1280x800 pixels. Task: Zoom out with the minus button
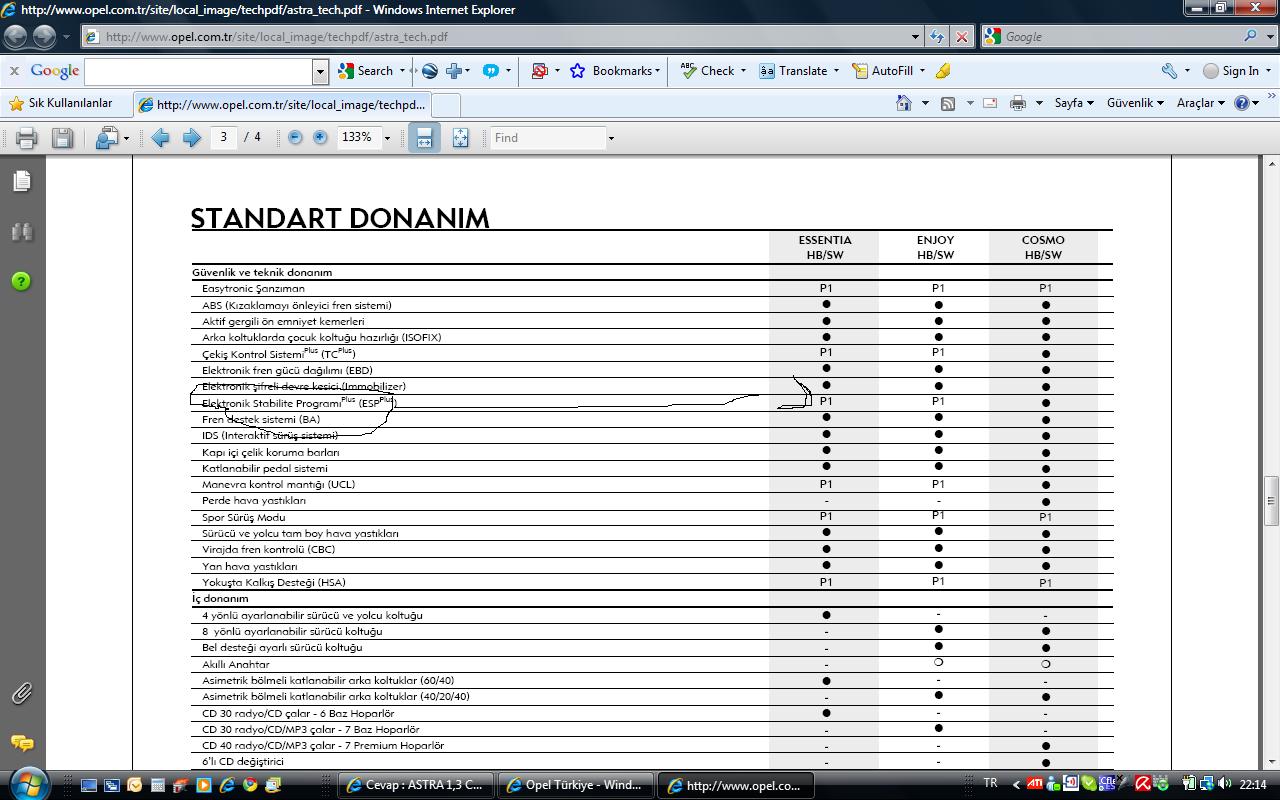click(x=295, y=137)
